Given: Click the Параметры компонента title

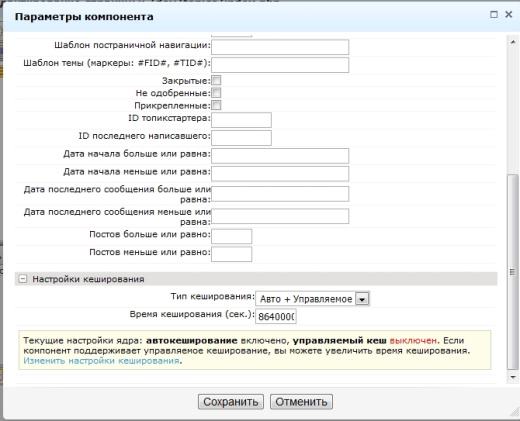Looking at the screenshot, I should pos(84,17).
